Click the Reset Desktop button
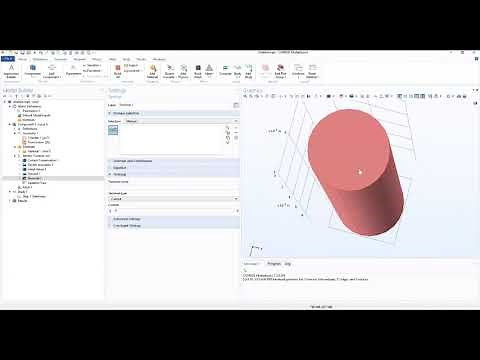The image size is (480, 360). 312,71
